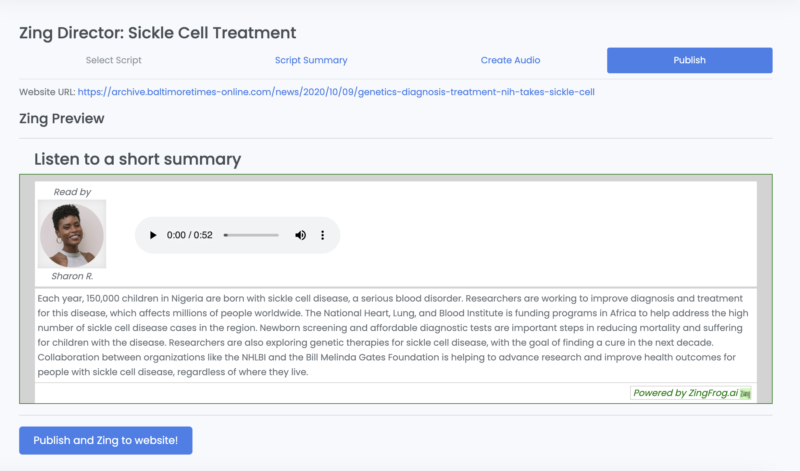The height and width of the screenshot is (471, 800).
Task: Click 'Listen to a short summary' heading
Action: point(138,159)
